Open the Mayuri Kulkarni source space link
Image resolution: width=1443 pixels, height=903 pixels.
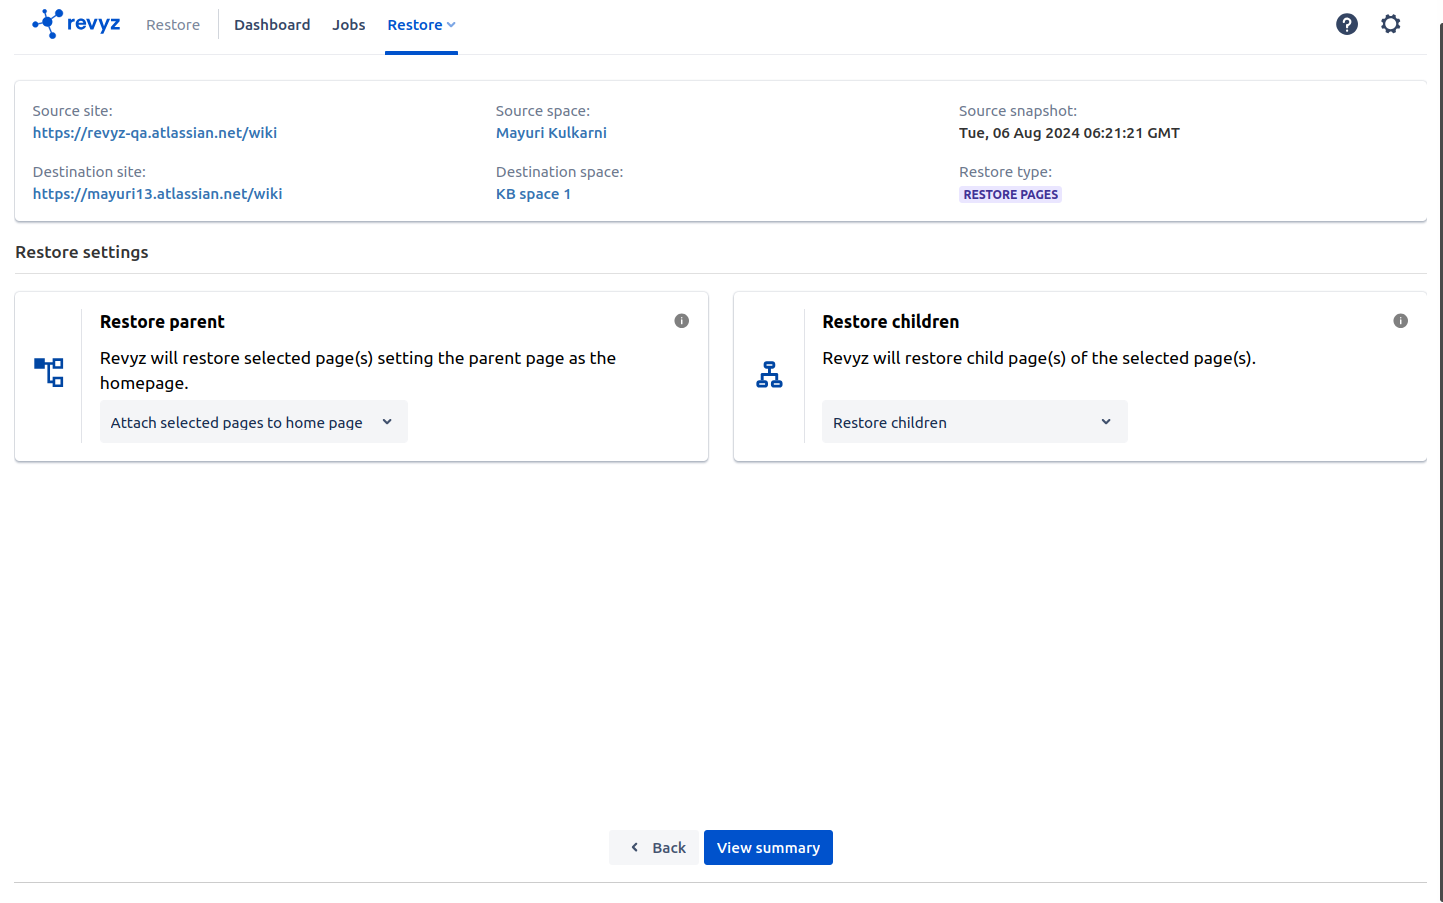(x=551, y=133)
